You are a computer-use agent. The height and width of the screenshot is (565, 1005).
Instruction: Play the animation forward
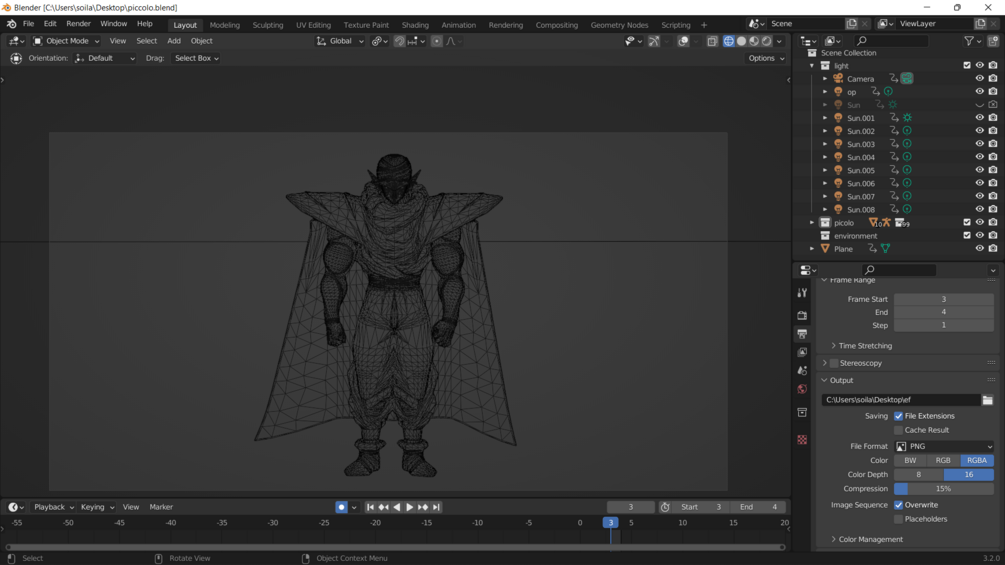(410, 507)
